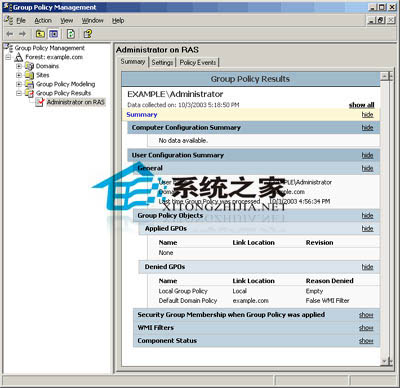This screenshot has width=400, height=388.
Task: Open the File menu
Action: (x=21, y=21)
